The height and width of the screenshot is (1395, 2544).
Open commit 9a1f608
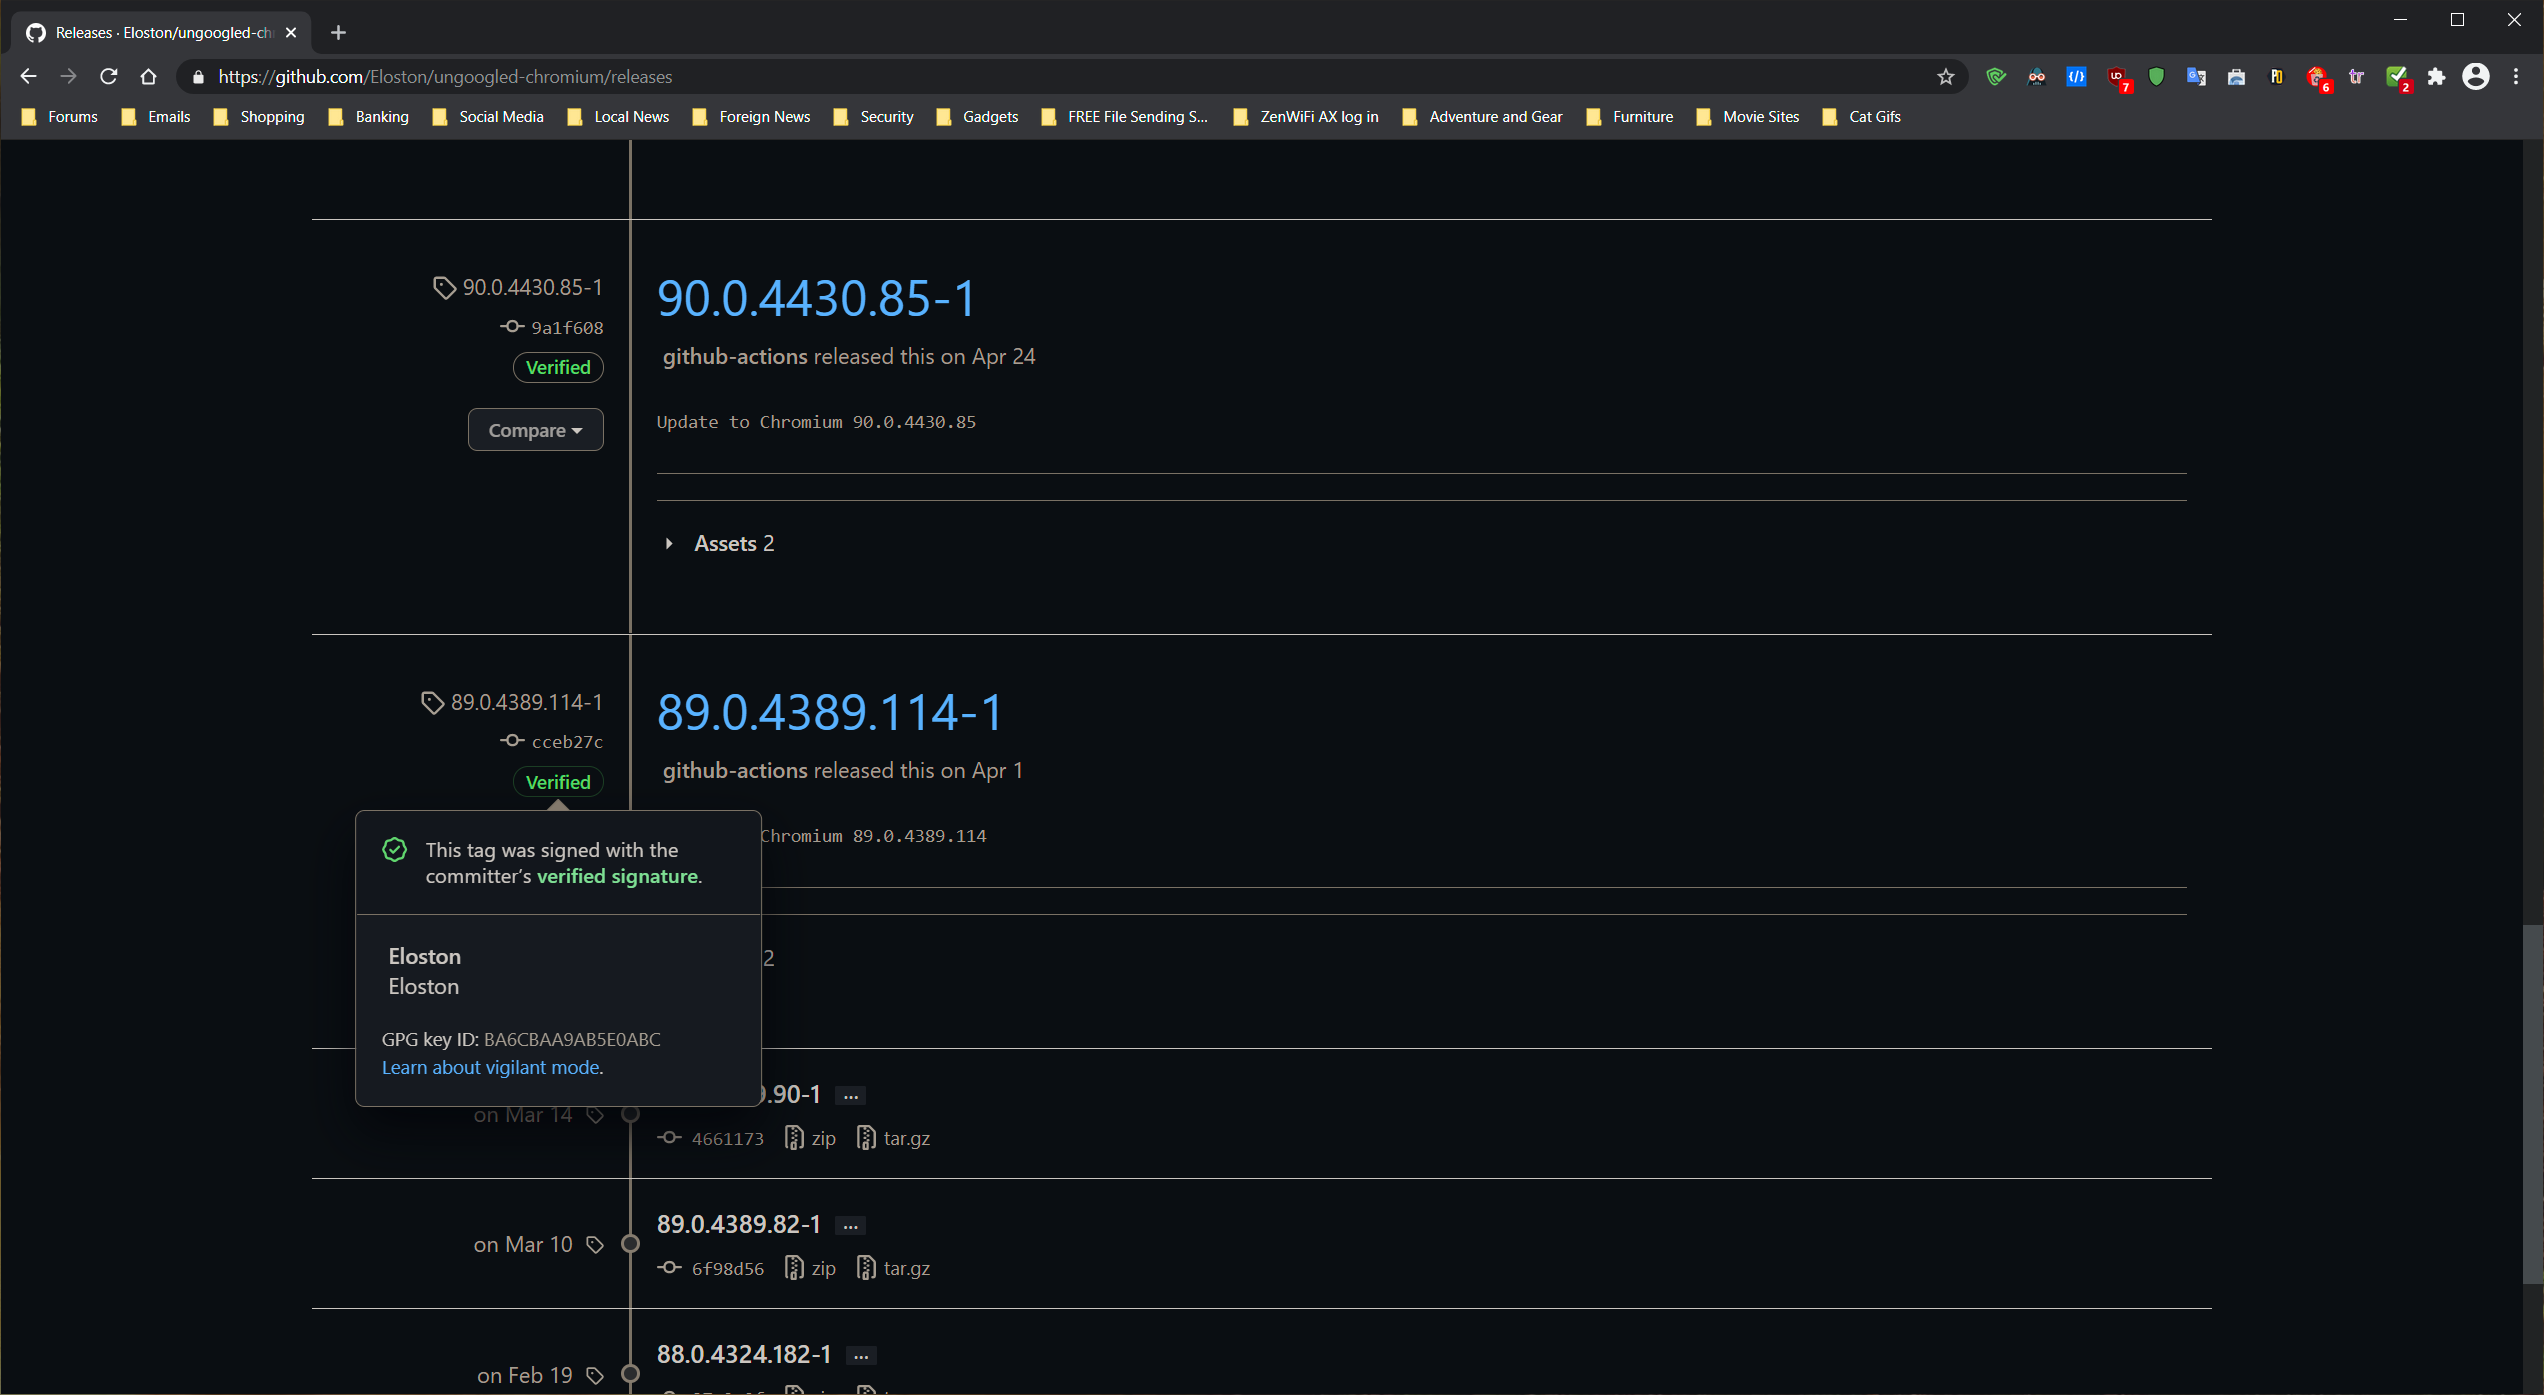(566, 328)
